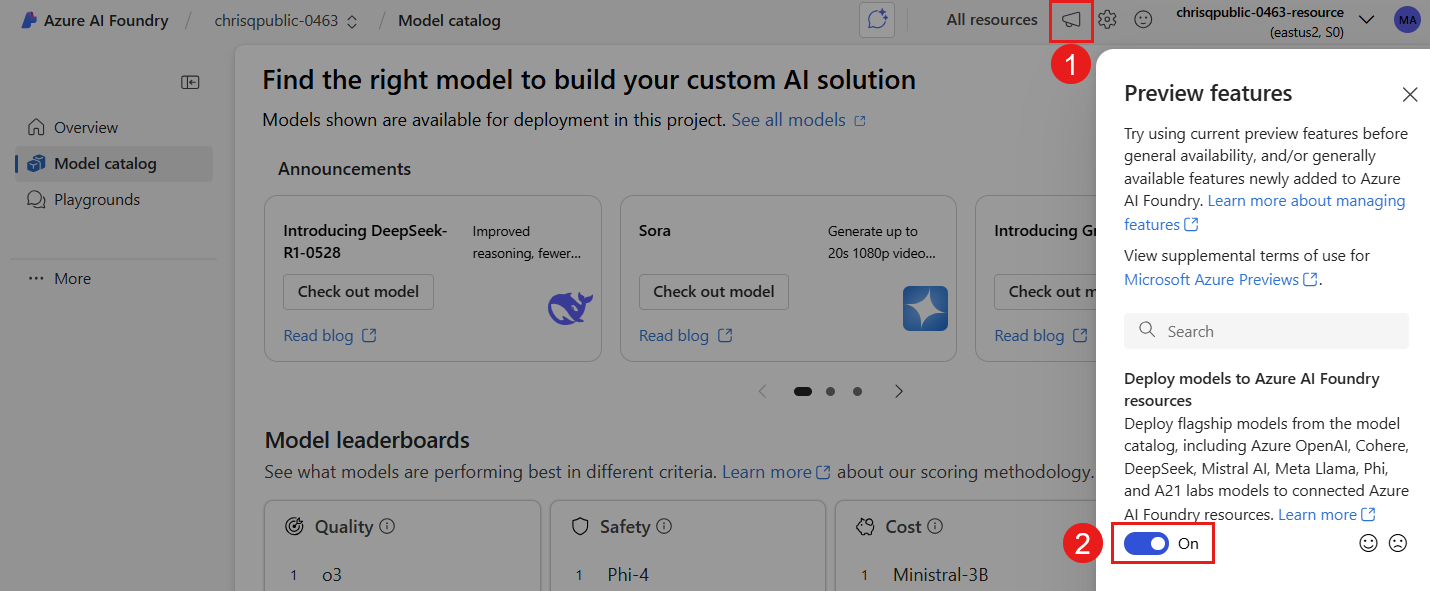Send happy-face feedback for the preview feature

[x=1368, y=543]
